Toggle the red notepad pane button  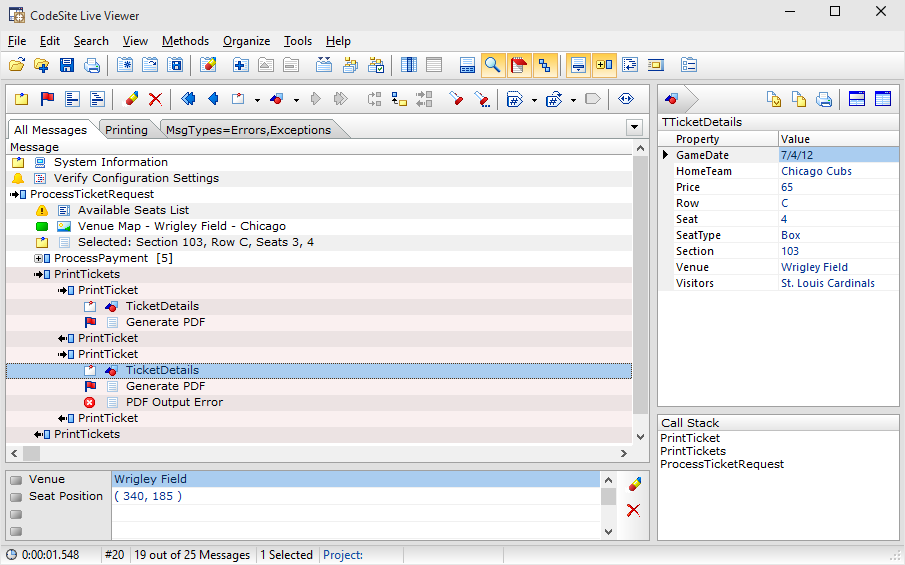click(518, 65)
